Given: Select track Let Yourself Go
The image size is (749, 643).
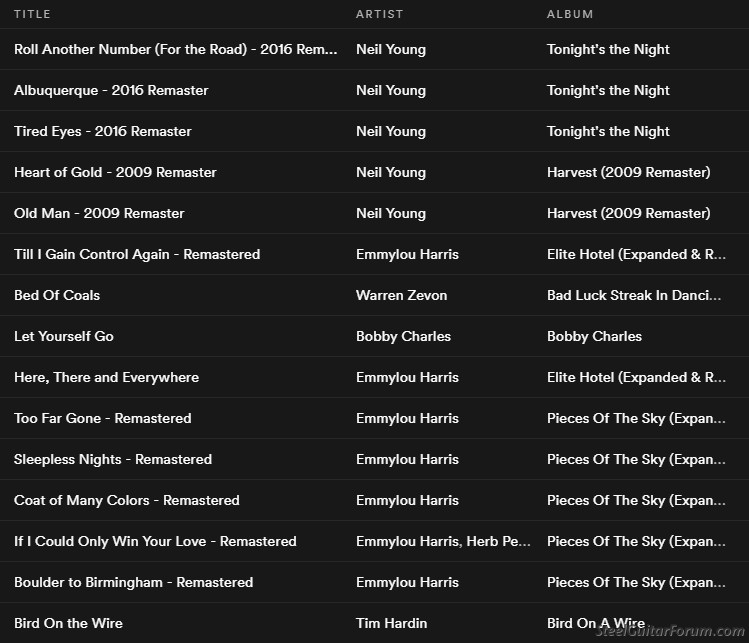Looking at the screenshot, I should point(64,336).
